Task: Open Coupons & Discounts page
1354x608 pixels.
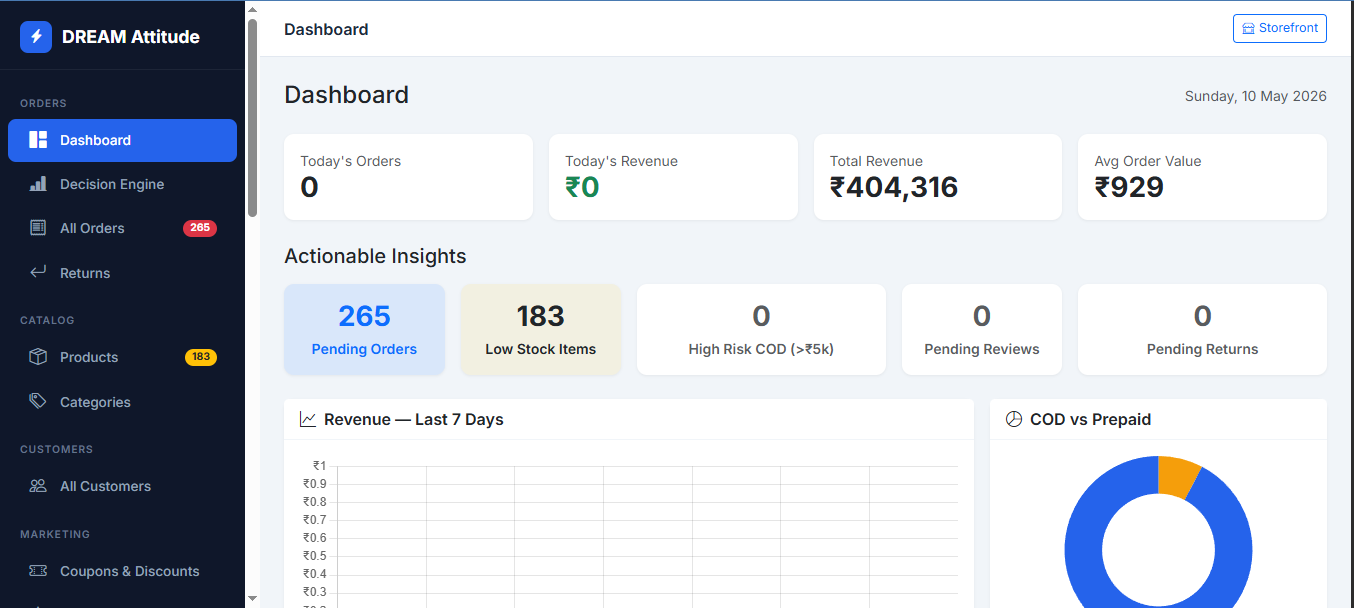Action: coord(122,571)
